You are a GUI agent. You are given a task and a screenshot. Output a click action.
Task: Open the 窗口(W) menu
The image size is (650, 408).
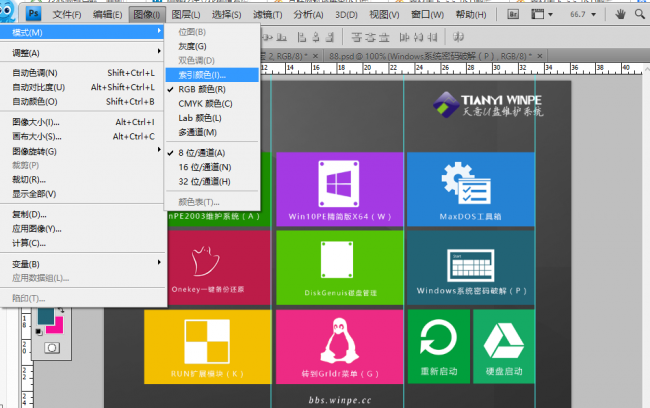pos(427,15)
